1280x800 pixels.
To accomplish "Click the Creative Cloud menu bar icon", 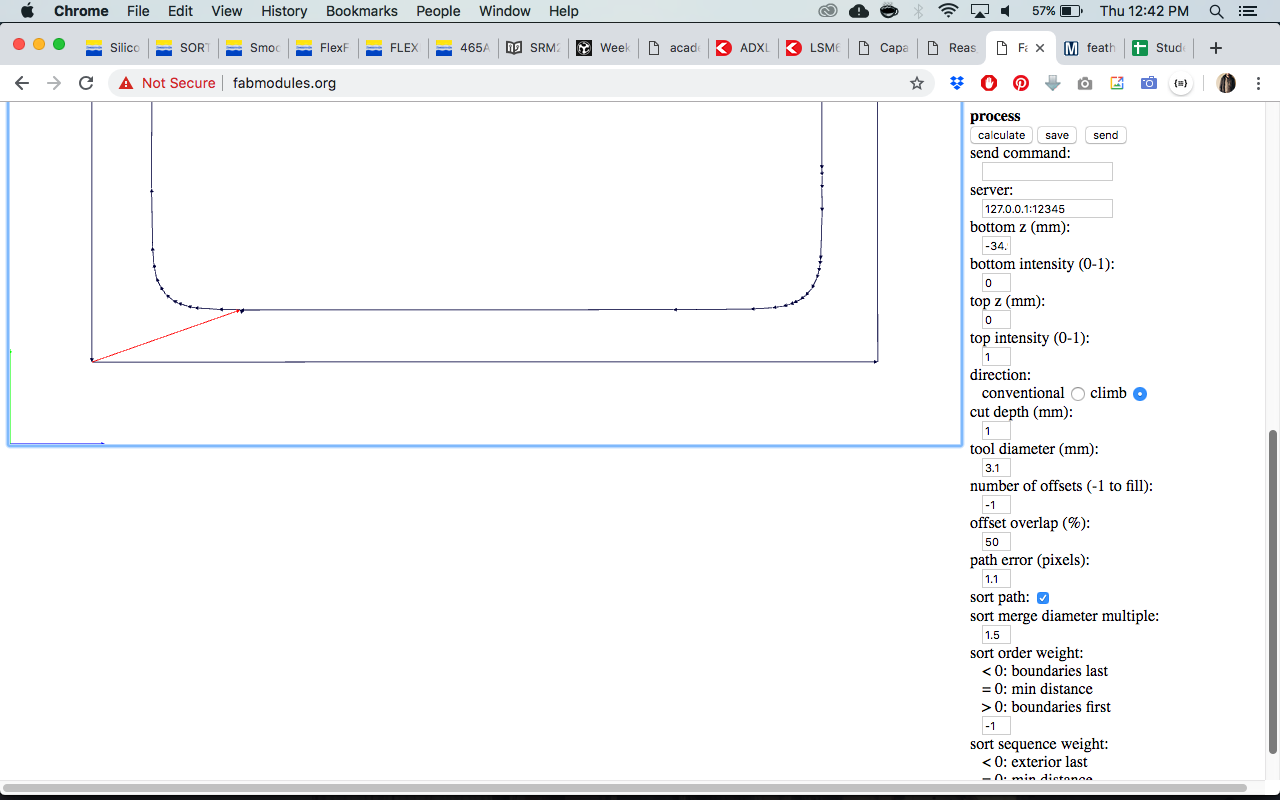I will tap(828, 11).
